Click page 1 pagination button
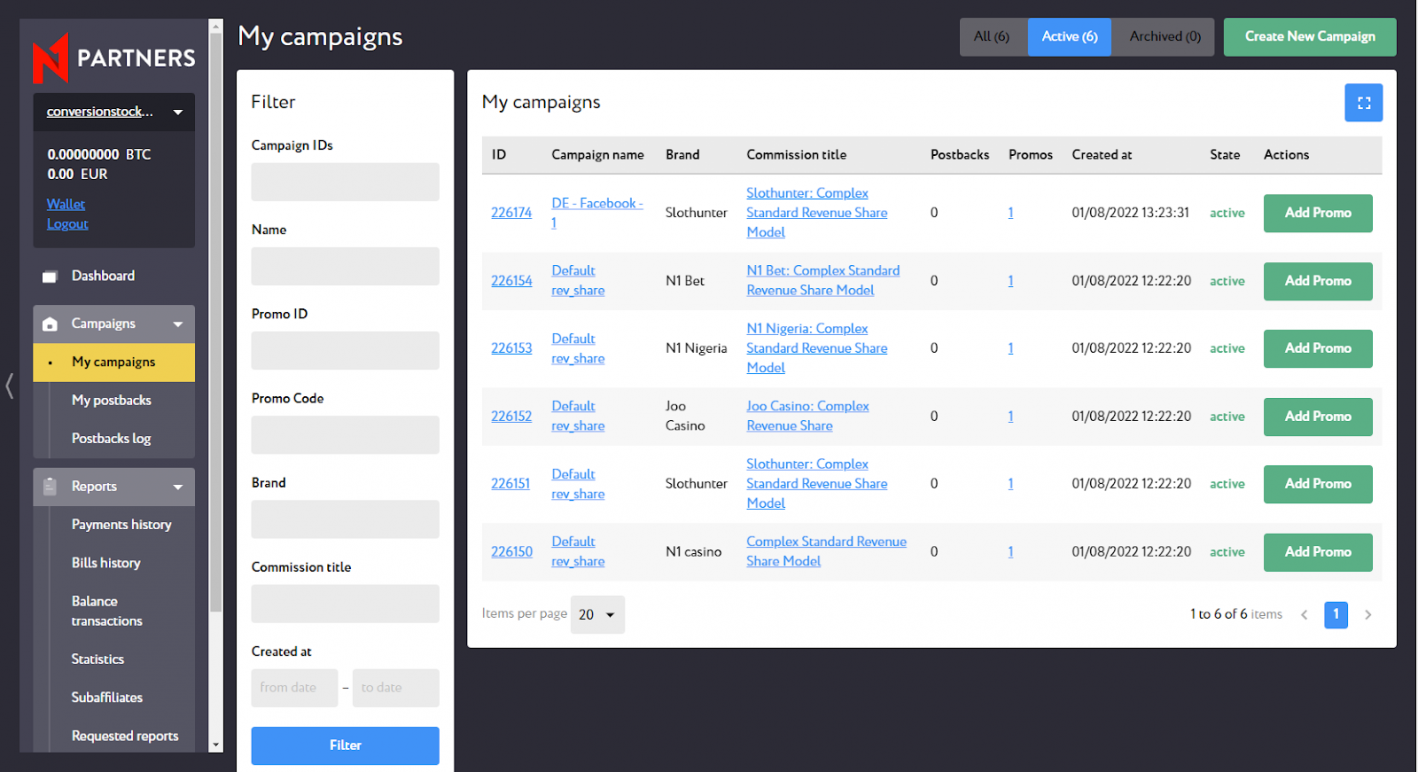Image resolution: width=1418 pixels, height=772 pixels. coord(1336,615)
